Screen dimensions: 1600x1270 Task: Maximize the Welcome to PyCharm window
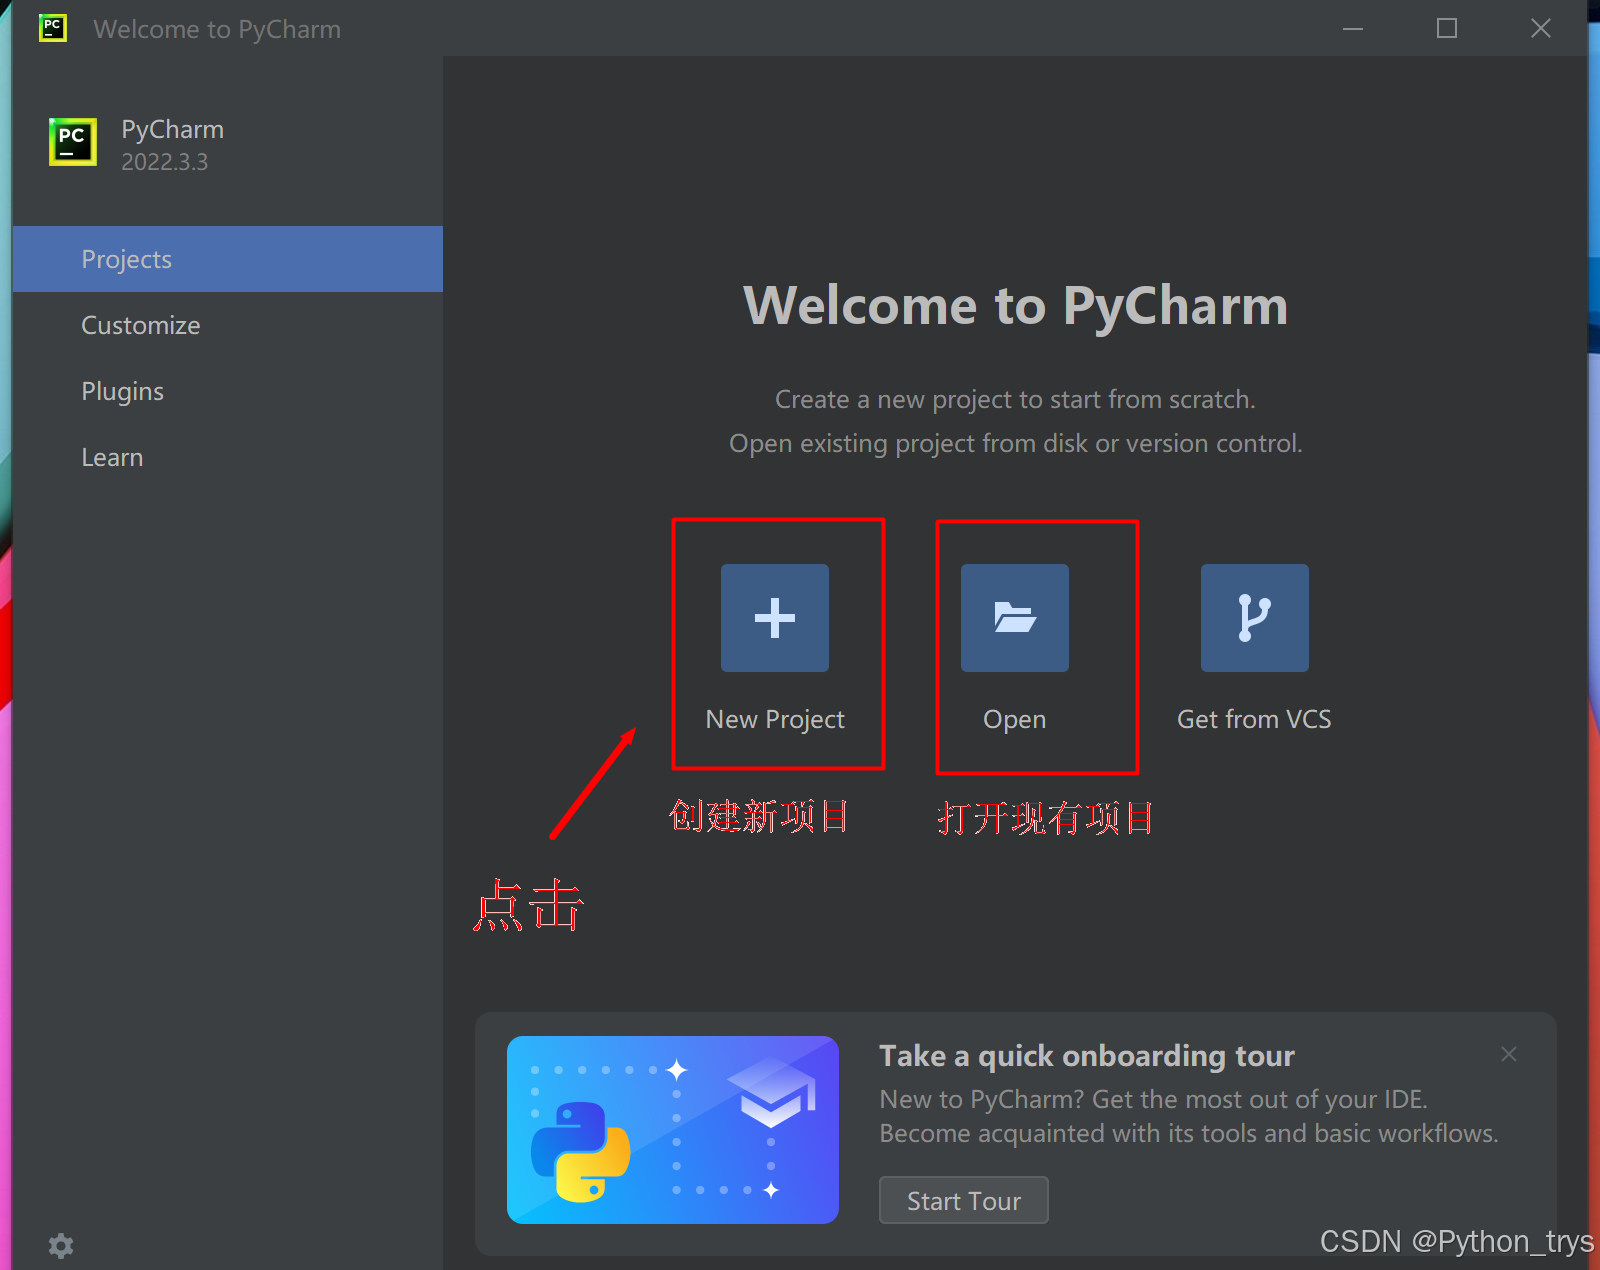(1447, 29)
